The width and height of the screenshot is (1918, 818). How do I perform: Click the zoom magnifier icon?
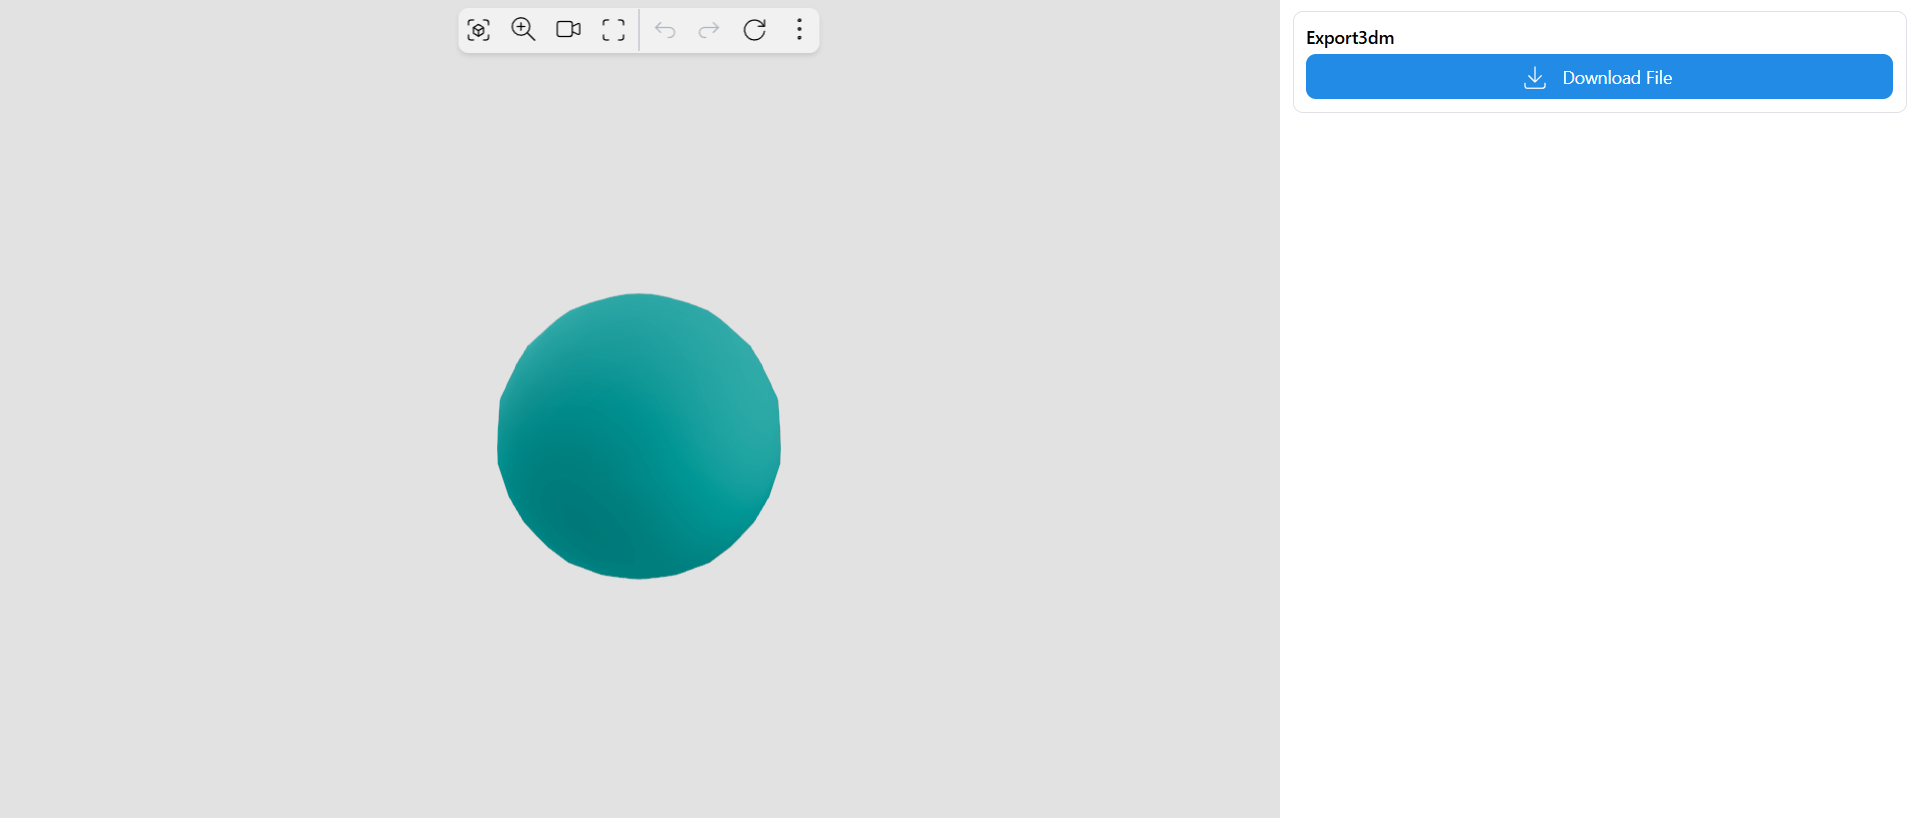pos(523,30)
